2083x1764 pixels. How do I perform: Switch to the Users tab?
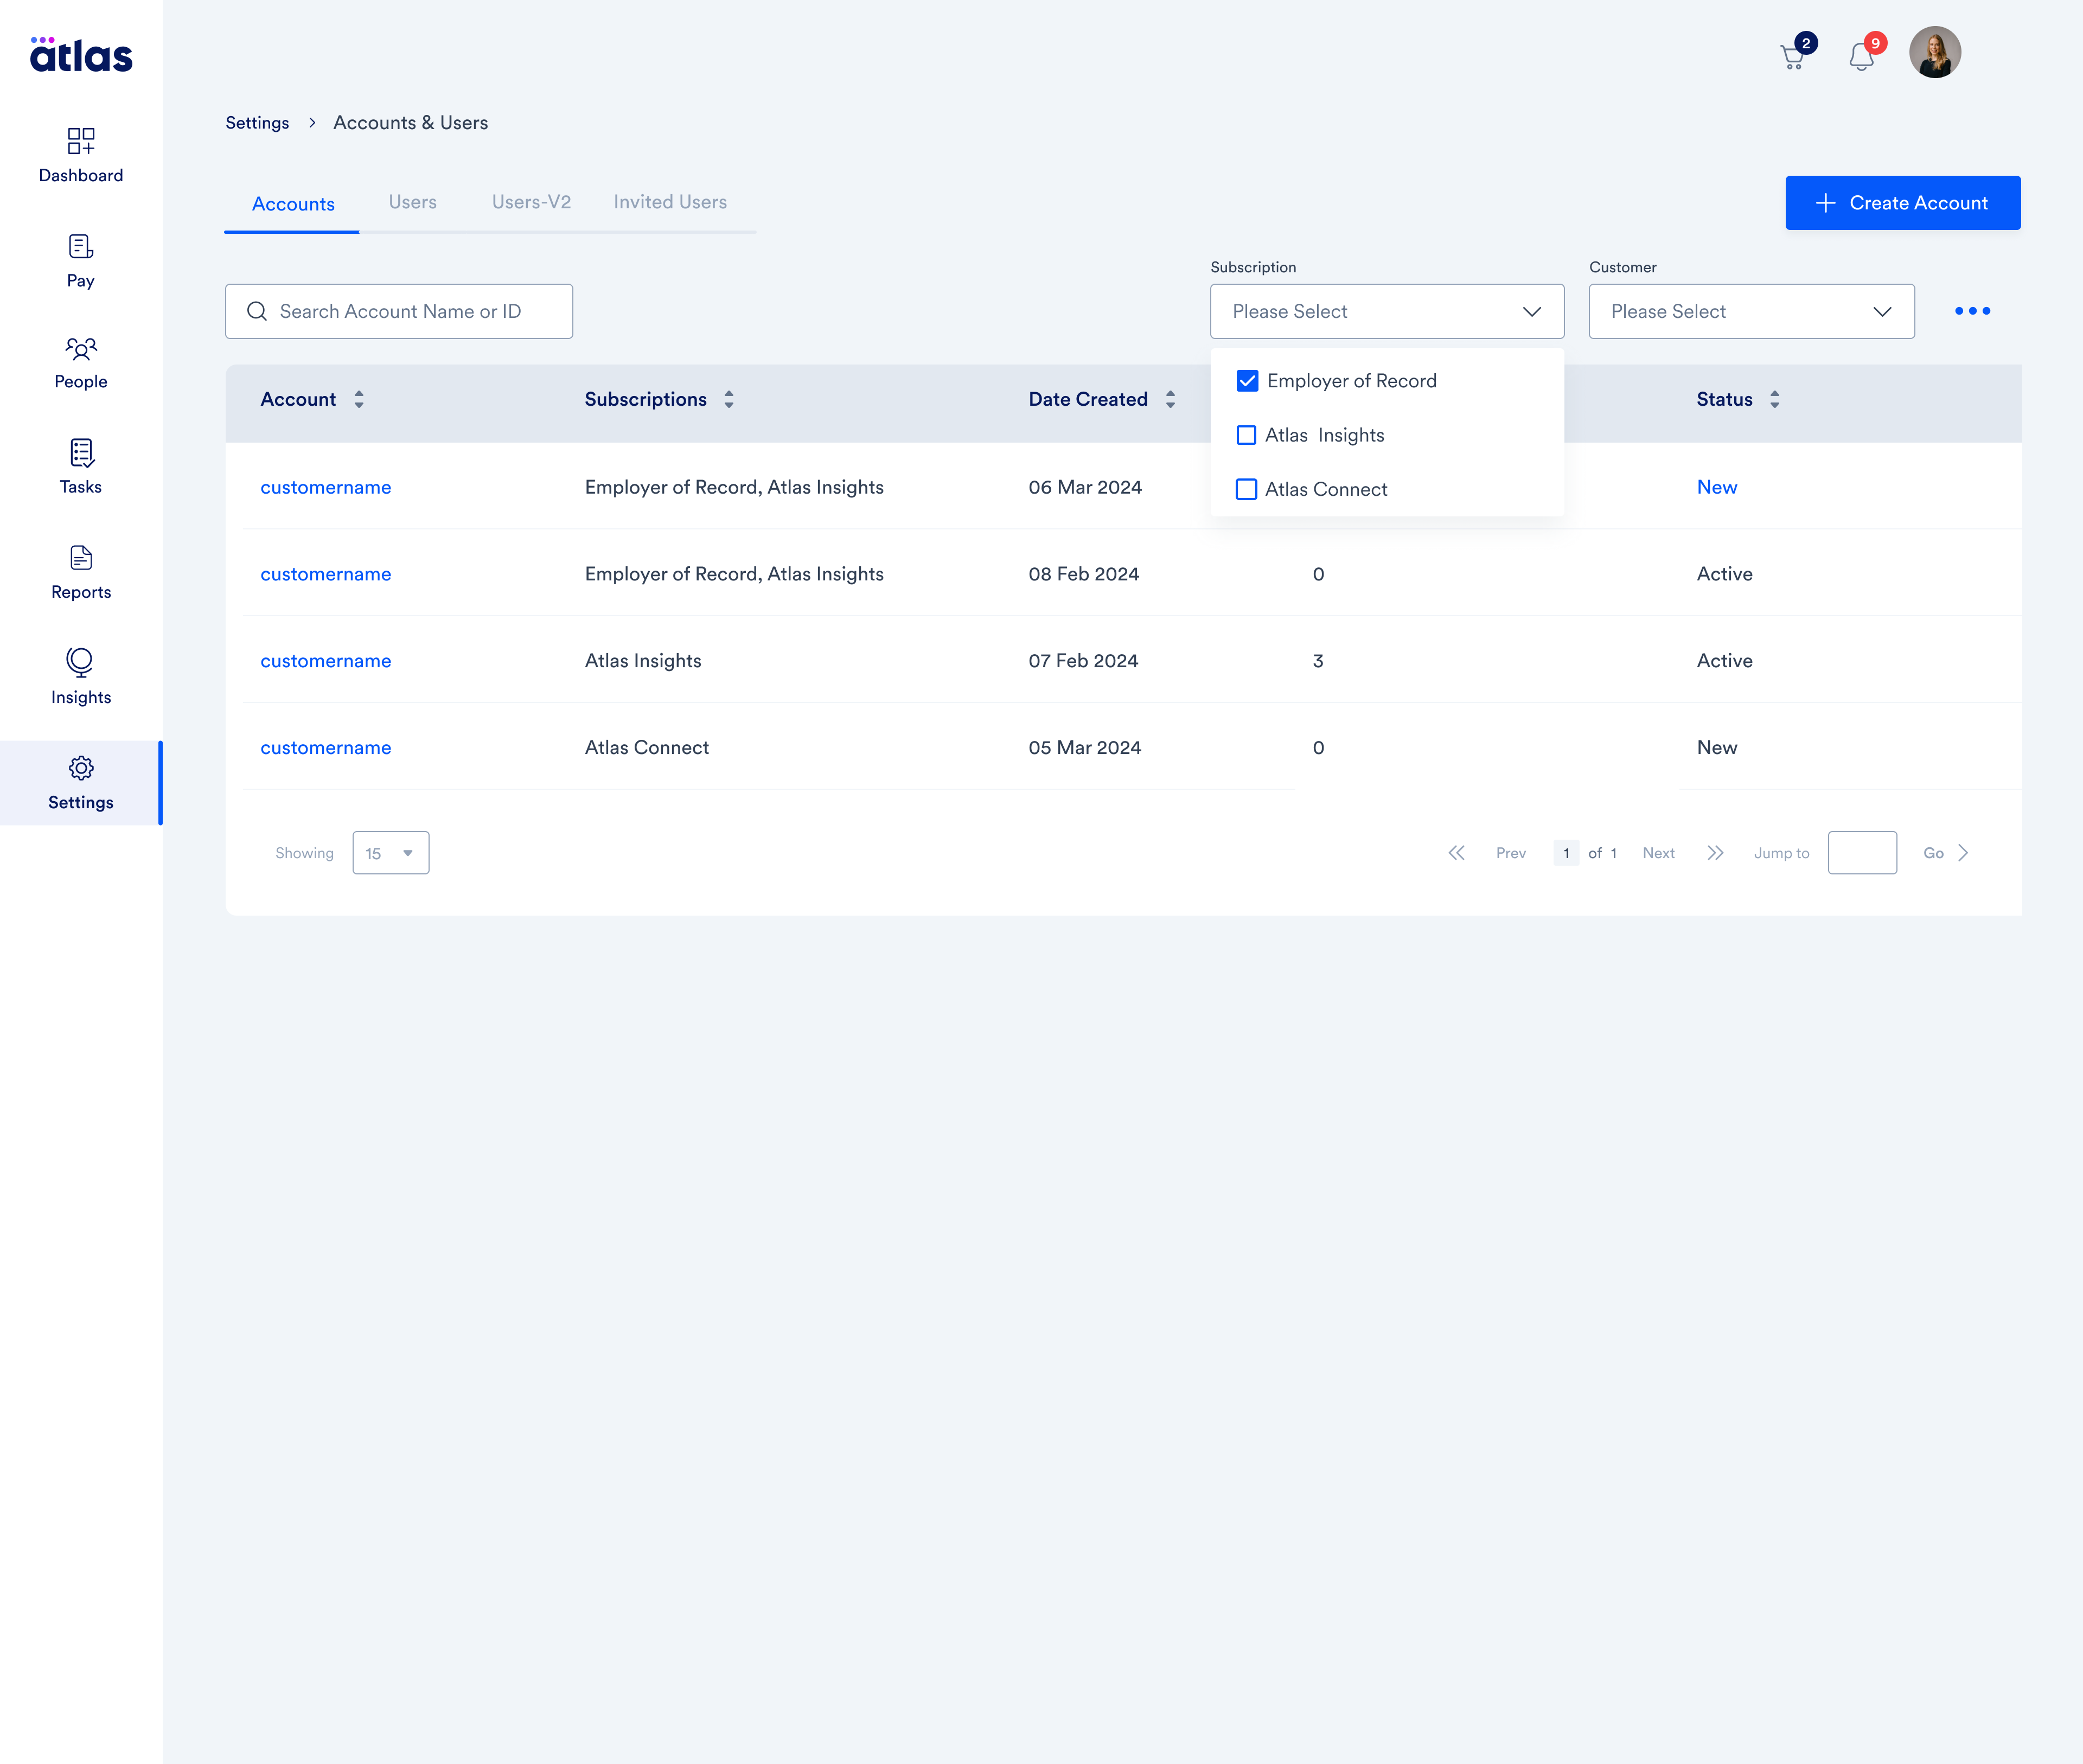tap(413, 202)
